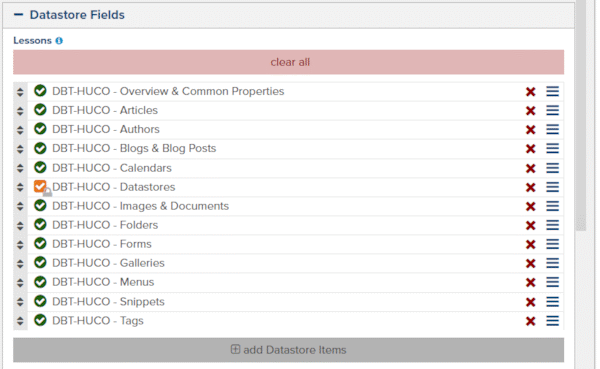The width and height of the screenshot is (600, 369).
Task: Open hamburger menu for Overview & Common Properties
Action: (x=553, y=91)
